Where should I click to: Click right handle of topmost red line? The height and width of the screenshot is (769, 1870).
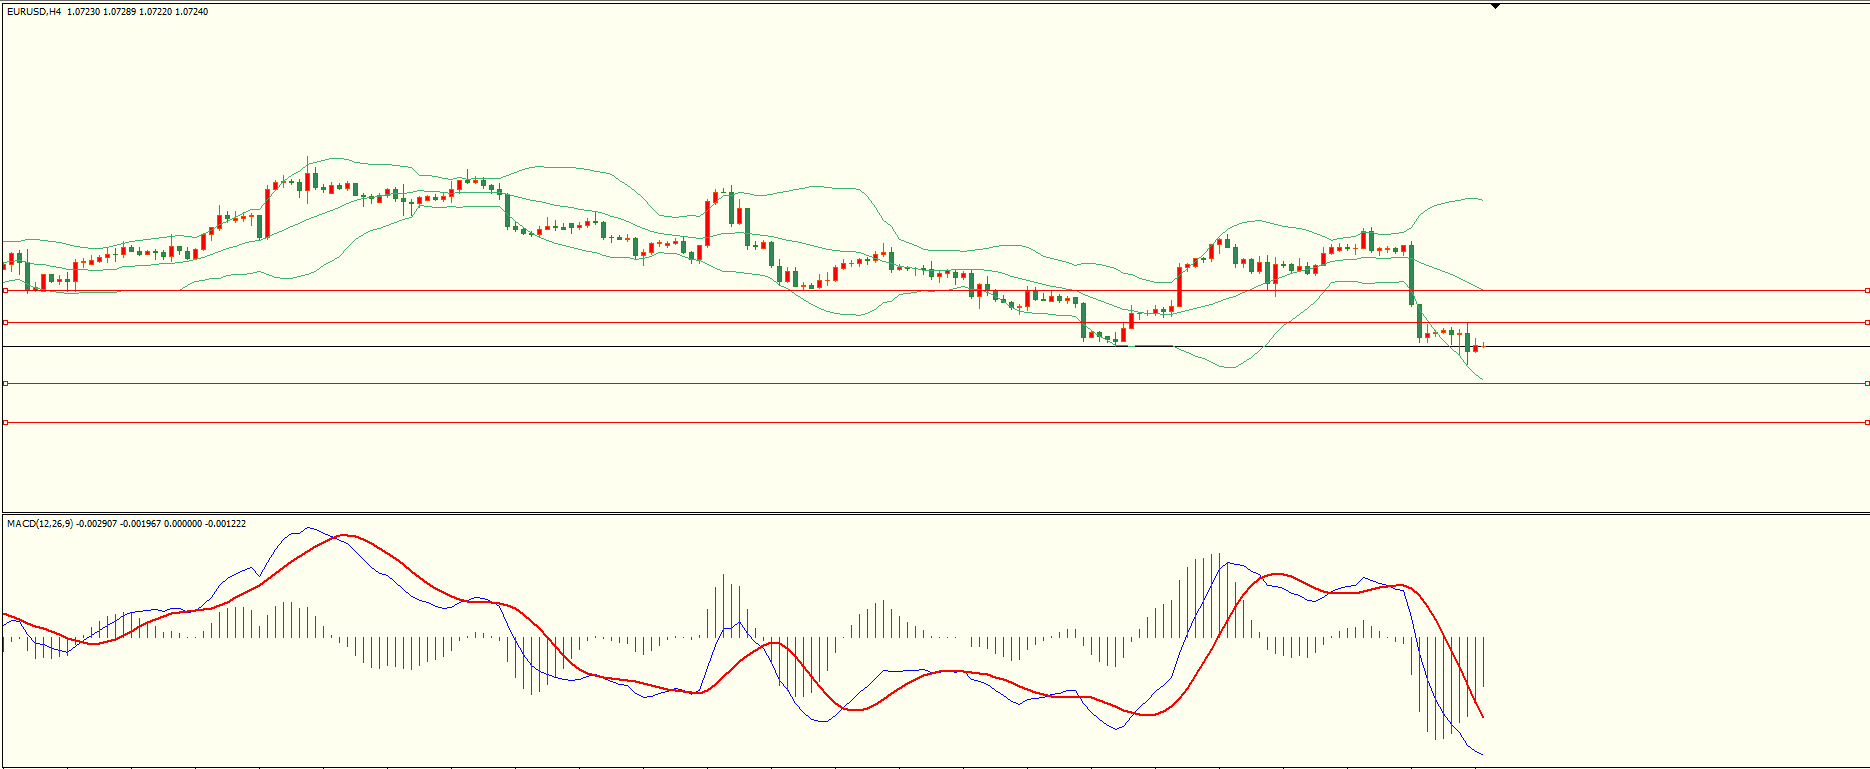[1866, 291]
